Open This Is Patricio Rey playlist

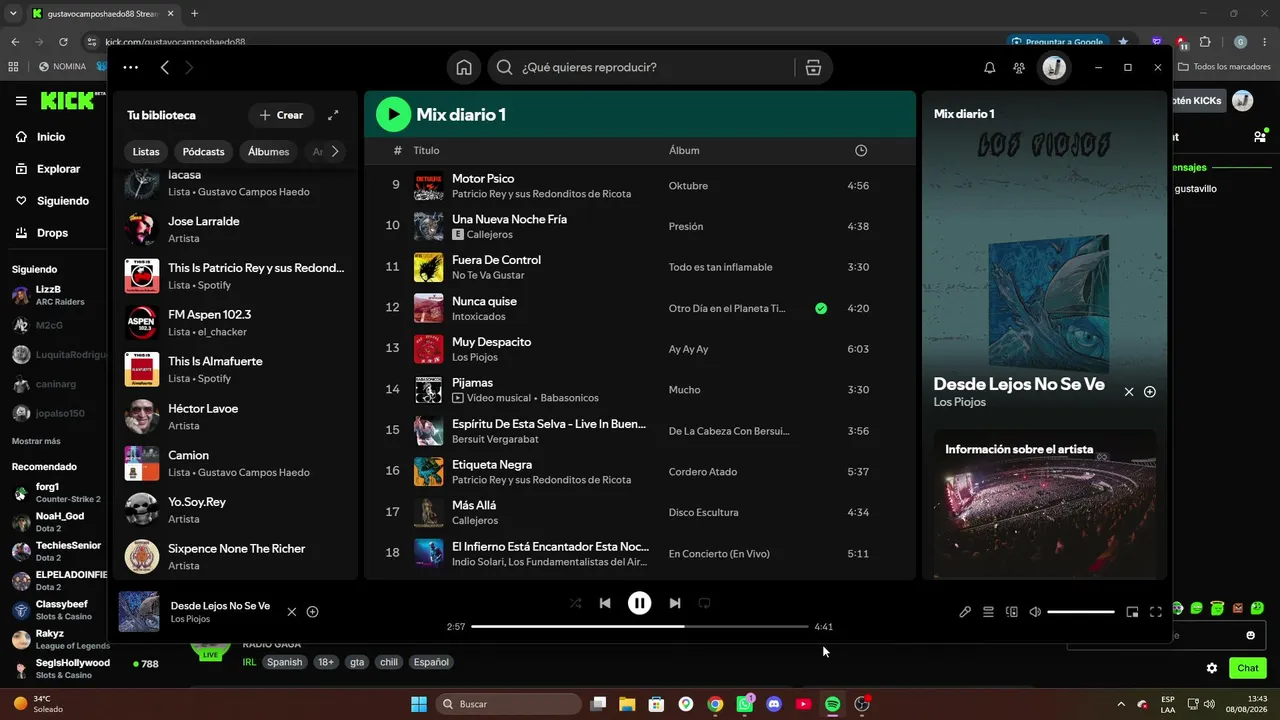(x=236, y=276)
